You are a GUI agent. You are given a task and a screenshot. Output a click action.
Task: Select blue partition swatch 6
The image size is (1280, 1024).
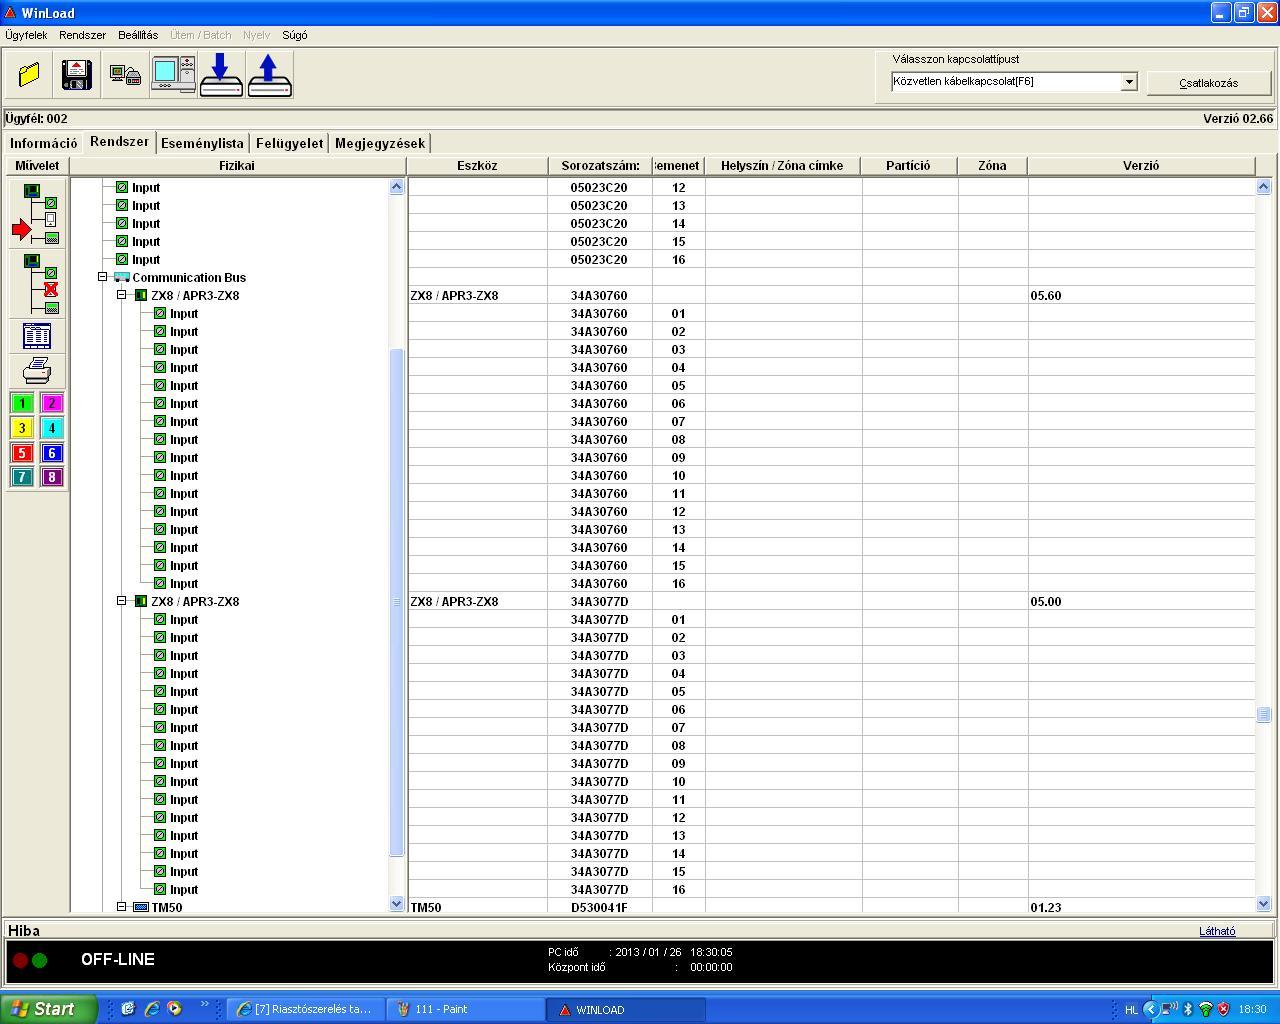point(52,453)
